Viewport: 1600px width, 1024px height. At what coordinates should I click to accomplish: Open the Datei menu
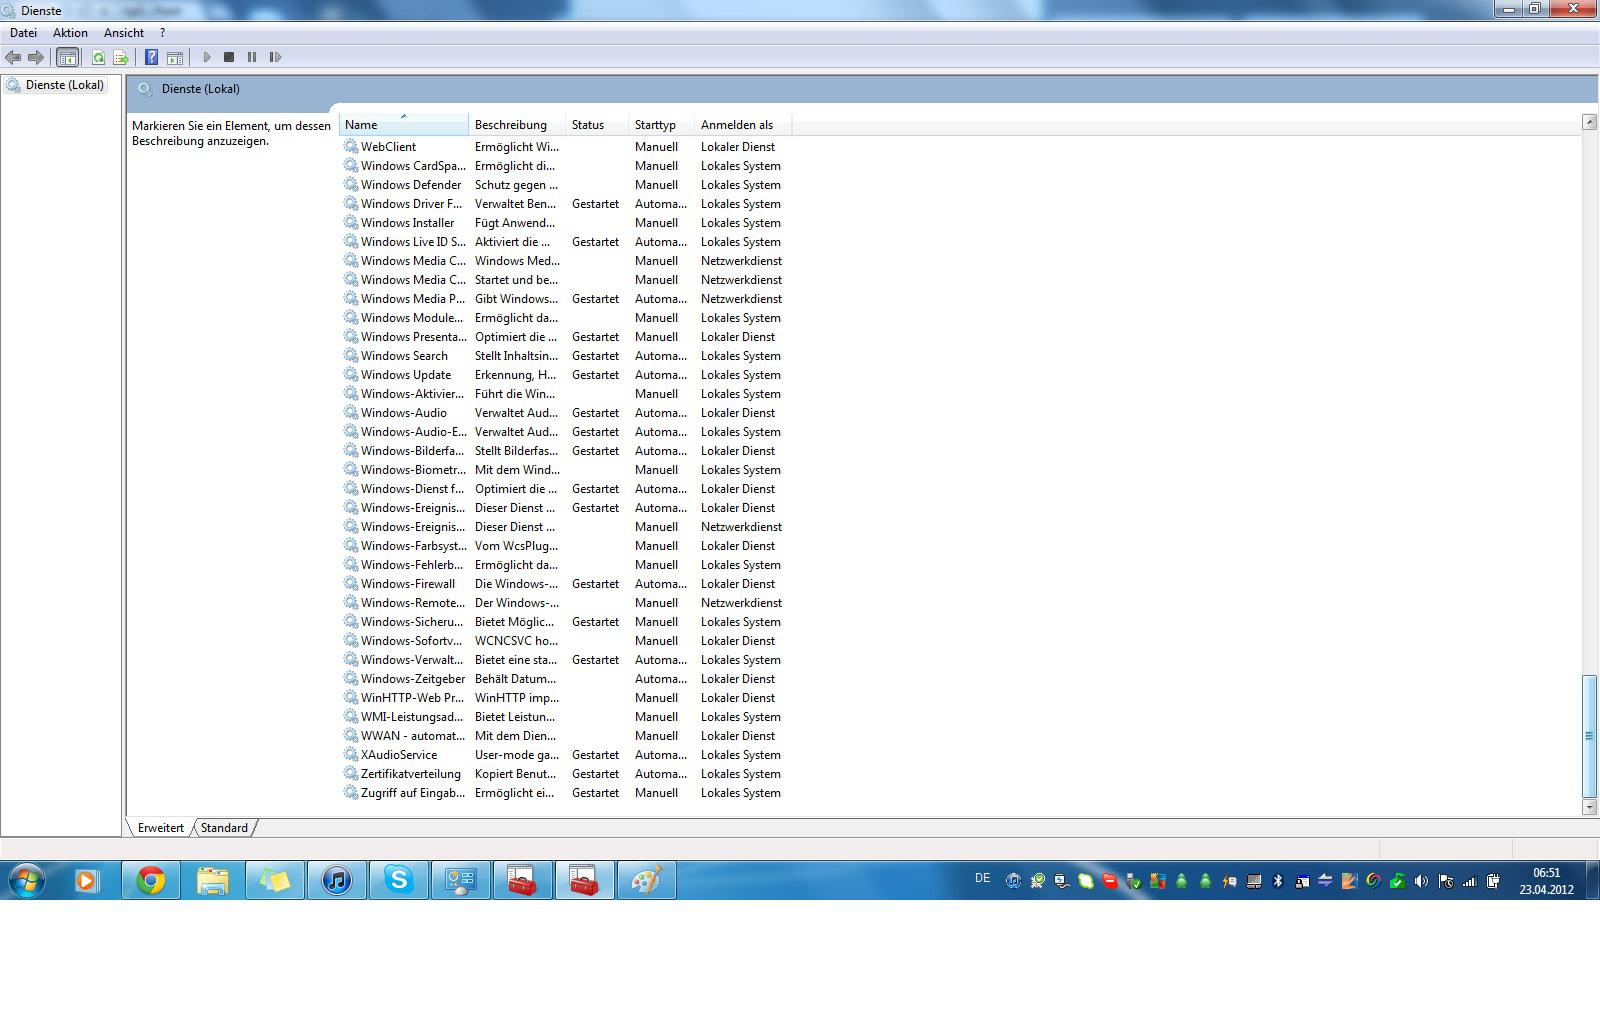click(x=23, y=33)
